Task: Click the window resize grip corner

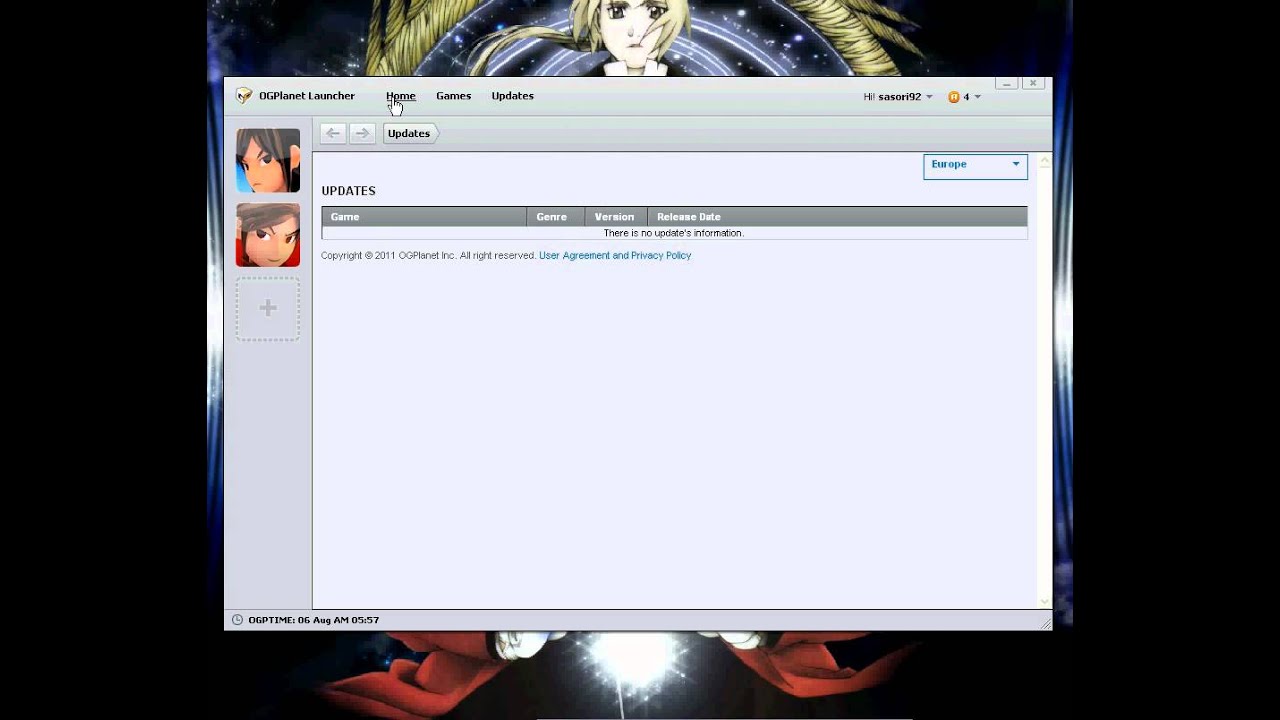Action: point(1046,624)
